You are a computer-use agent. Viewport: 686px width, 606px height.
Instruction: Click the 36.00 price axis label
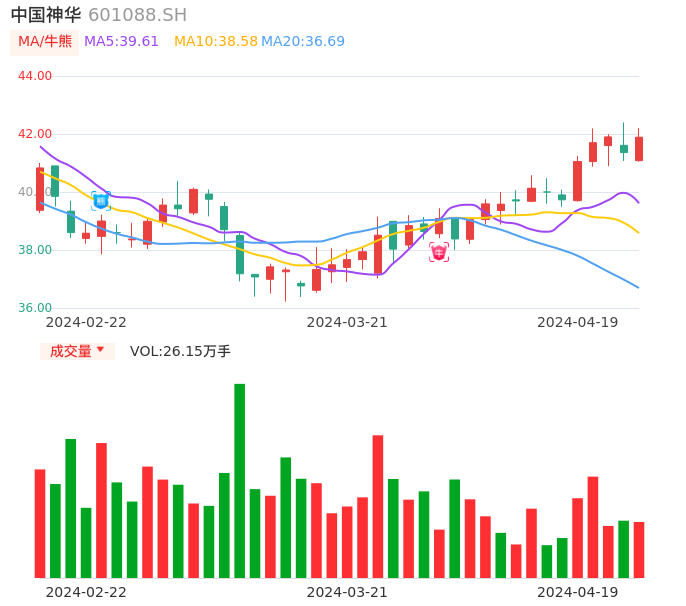35,308
